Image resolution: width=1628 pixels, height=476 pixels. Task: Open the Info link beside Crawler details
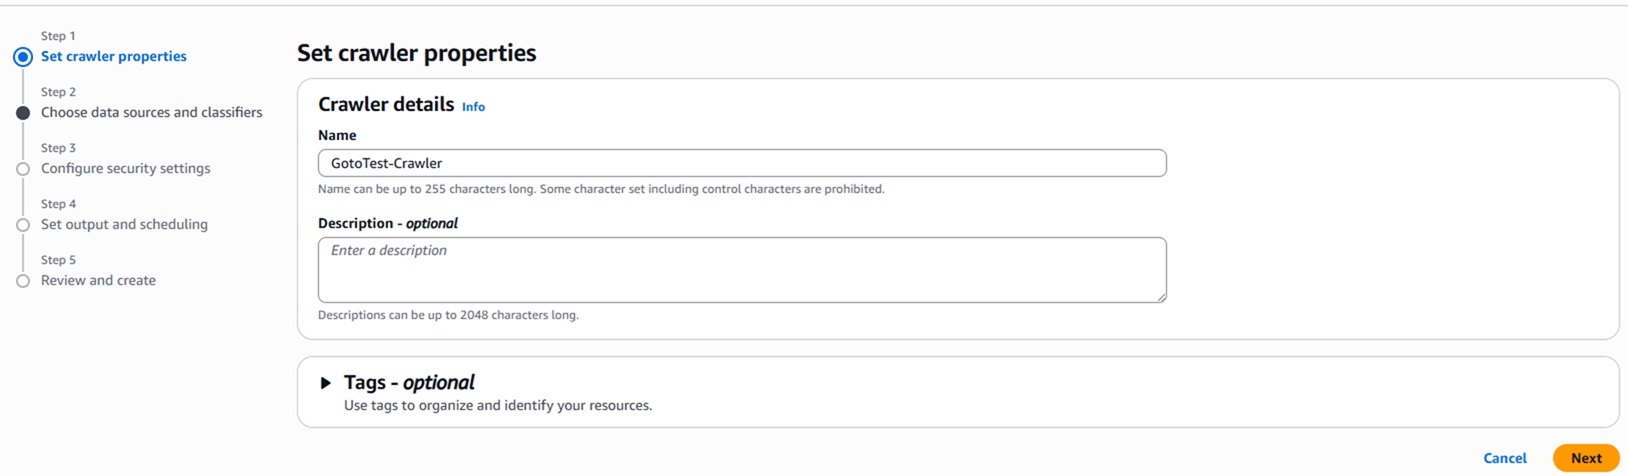tap(473, 107)
